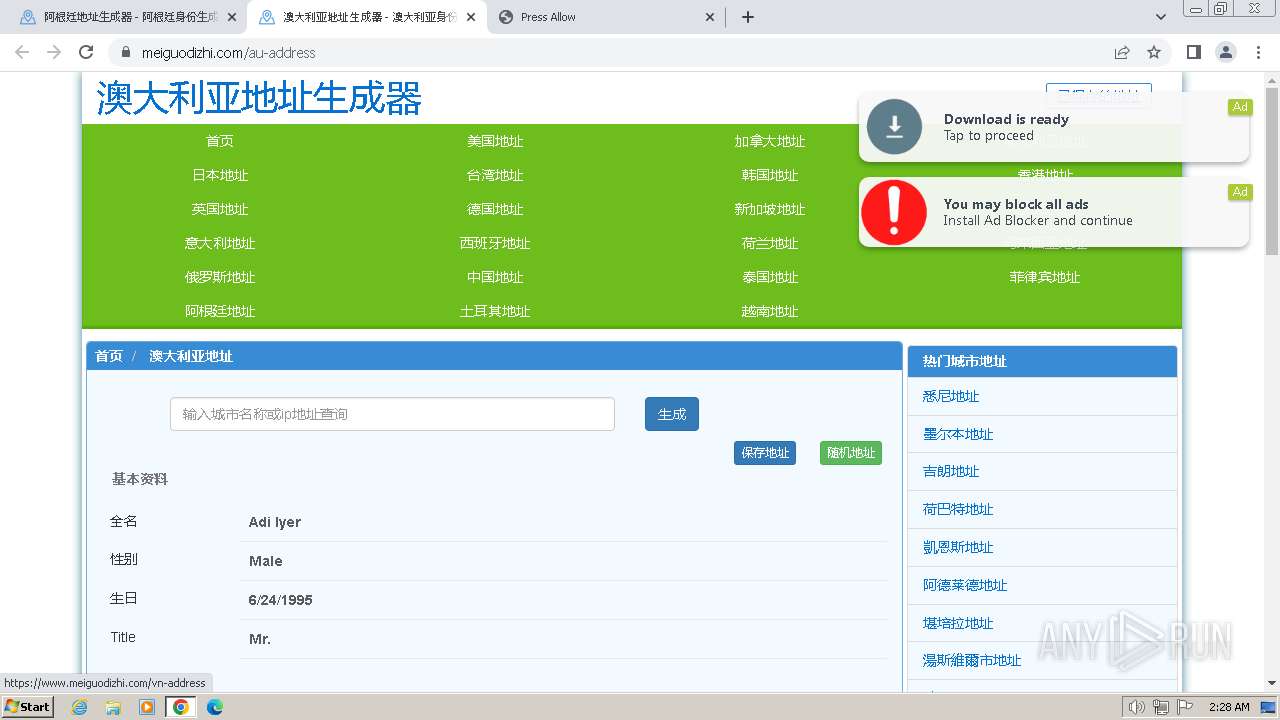Close the 阿根廷地址生成器 tab
Screen dimensions: 1280x720
tap(232, 17)
